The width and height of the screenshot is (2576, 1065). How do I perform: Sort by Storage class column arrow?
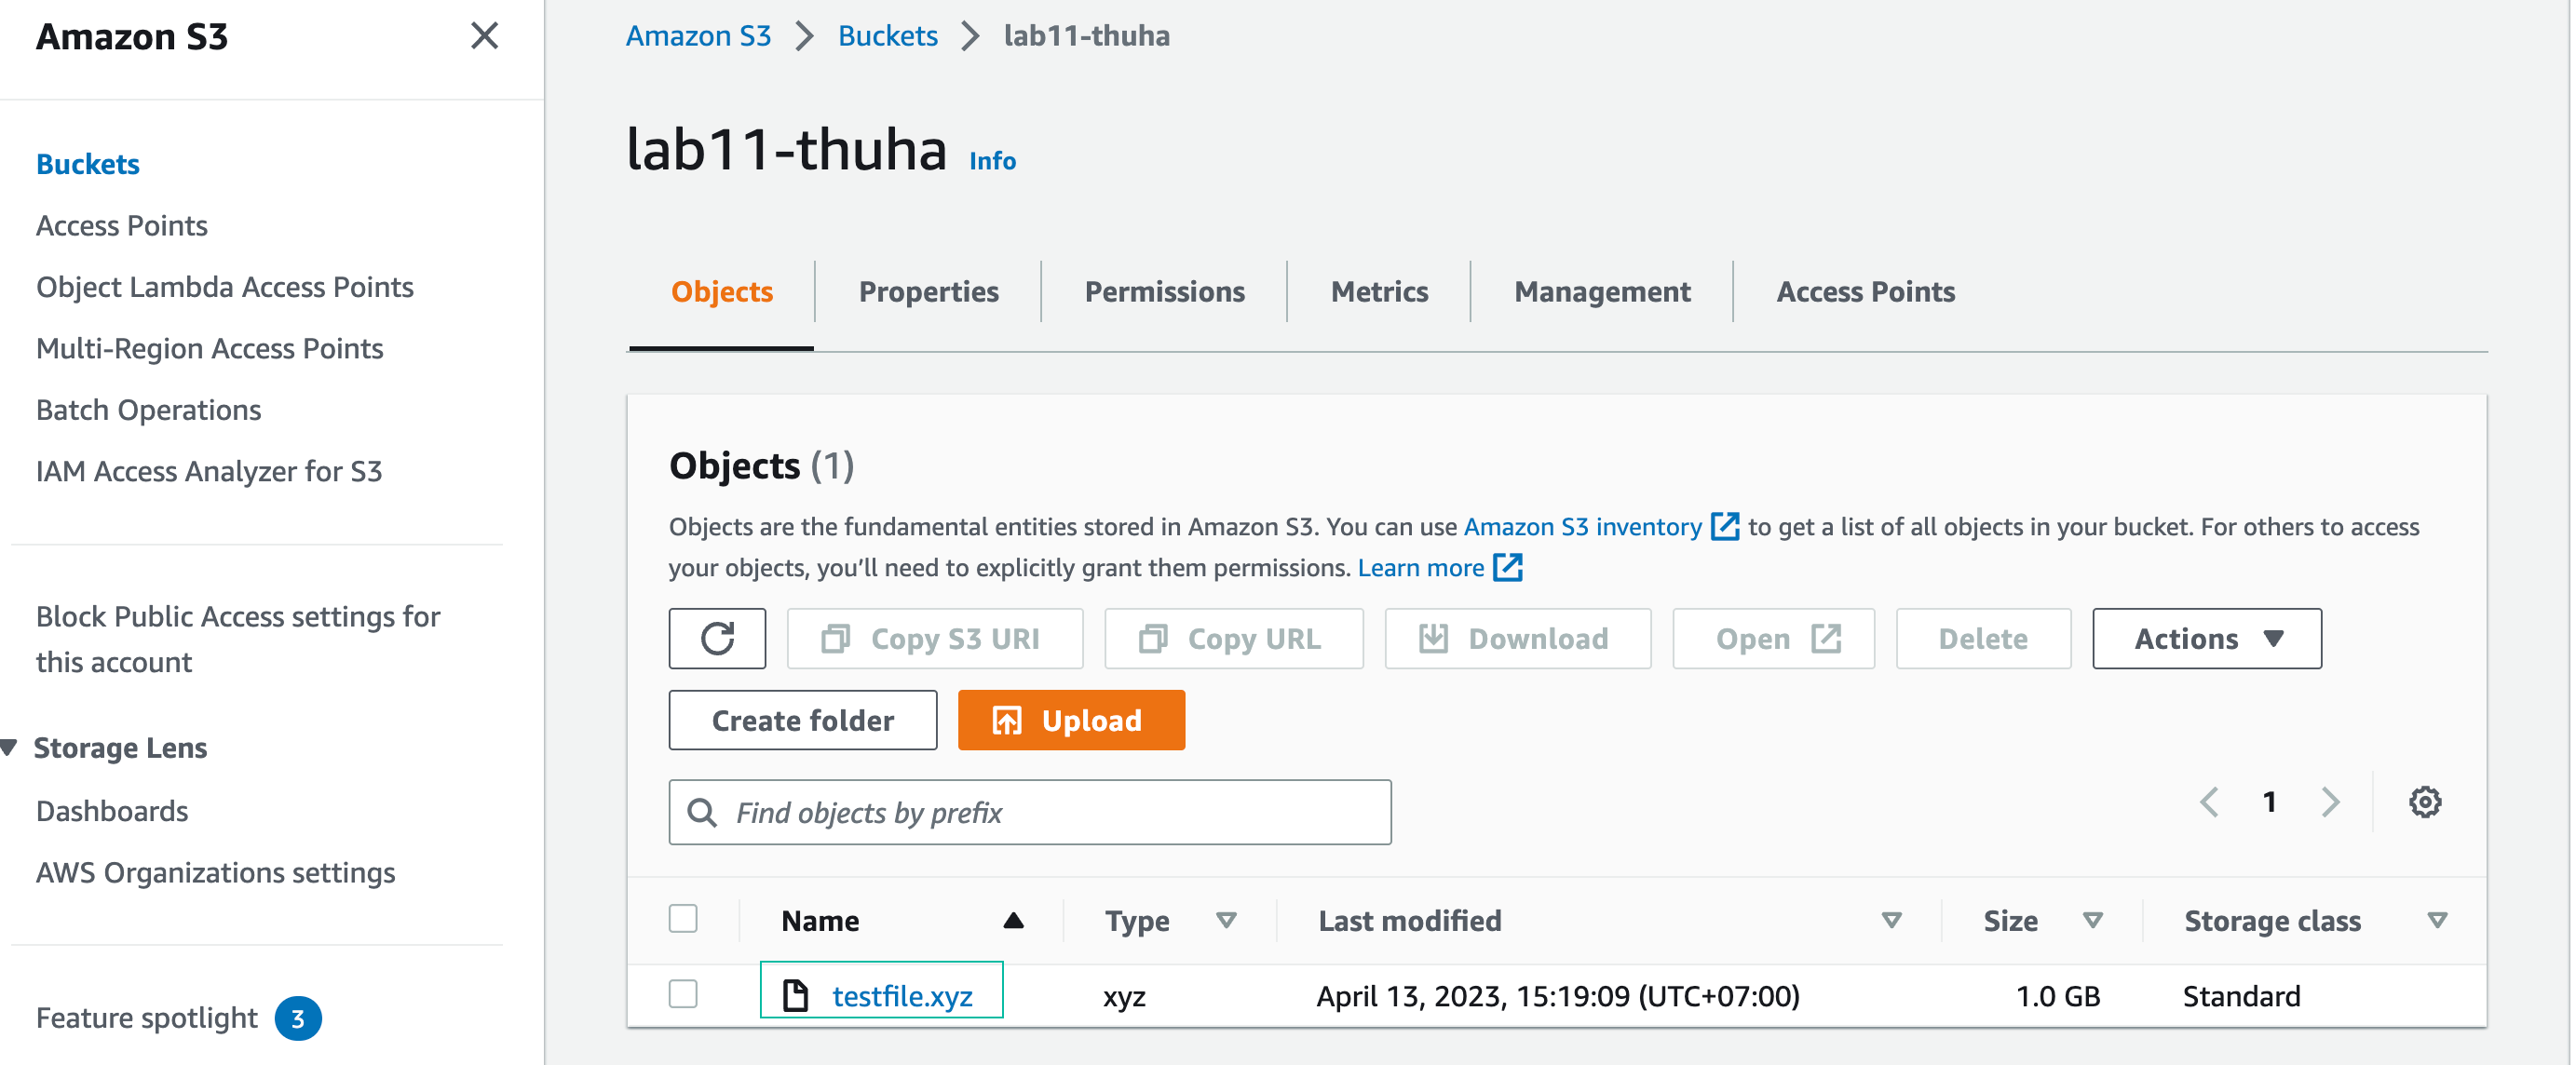2437,920
